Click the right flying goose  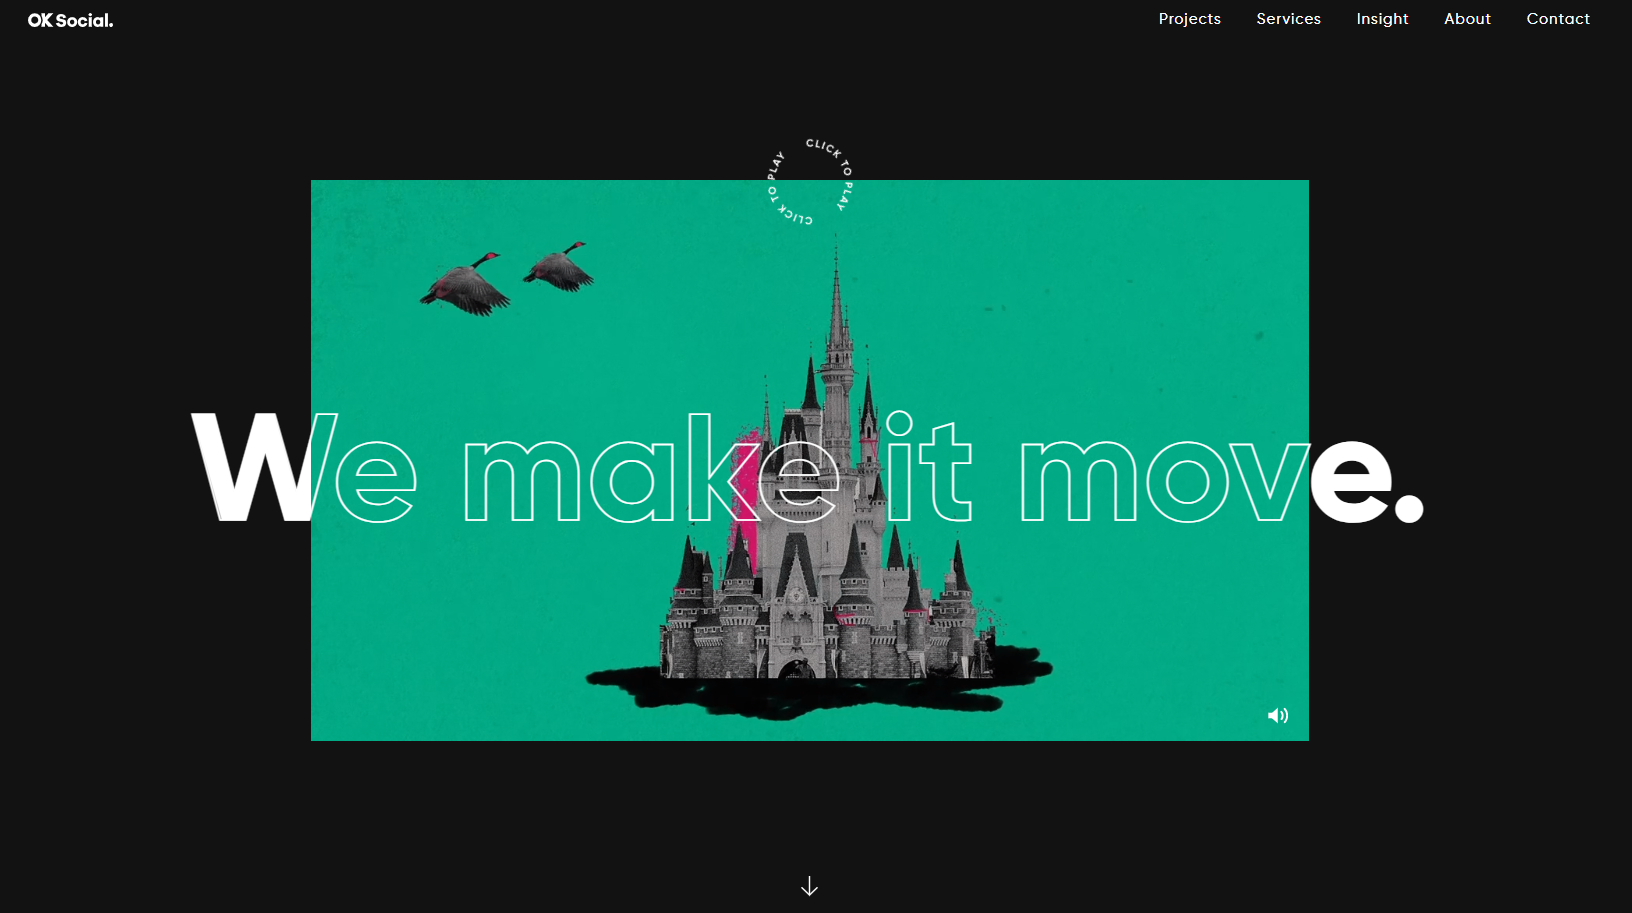[560, 267]
